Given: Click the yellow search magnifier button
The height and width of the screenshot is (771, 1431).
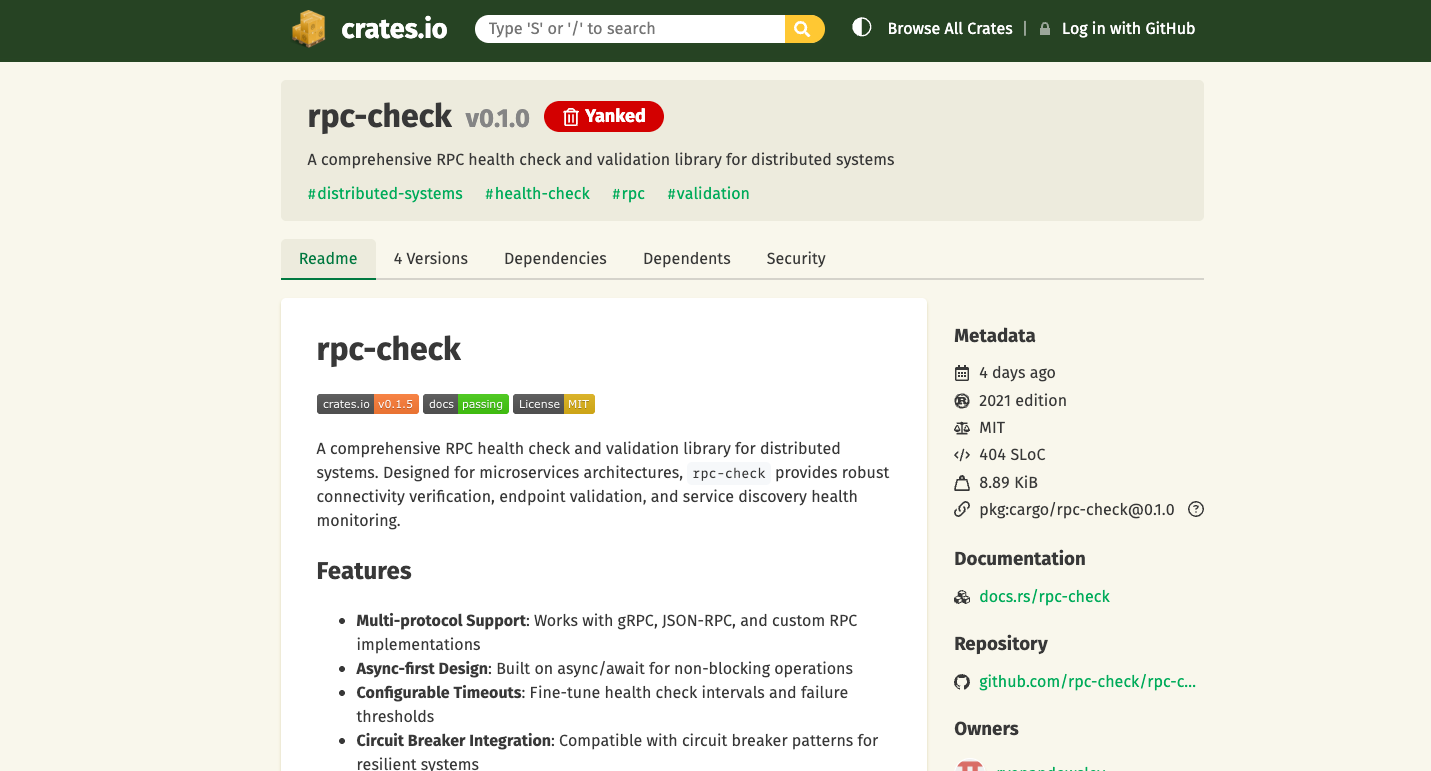Looking at the screenshot, I should 804,29.
